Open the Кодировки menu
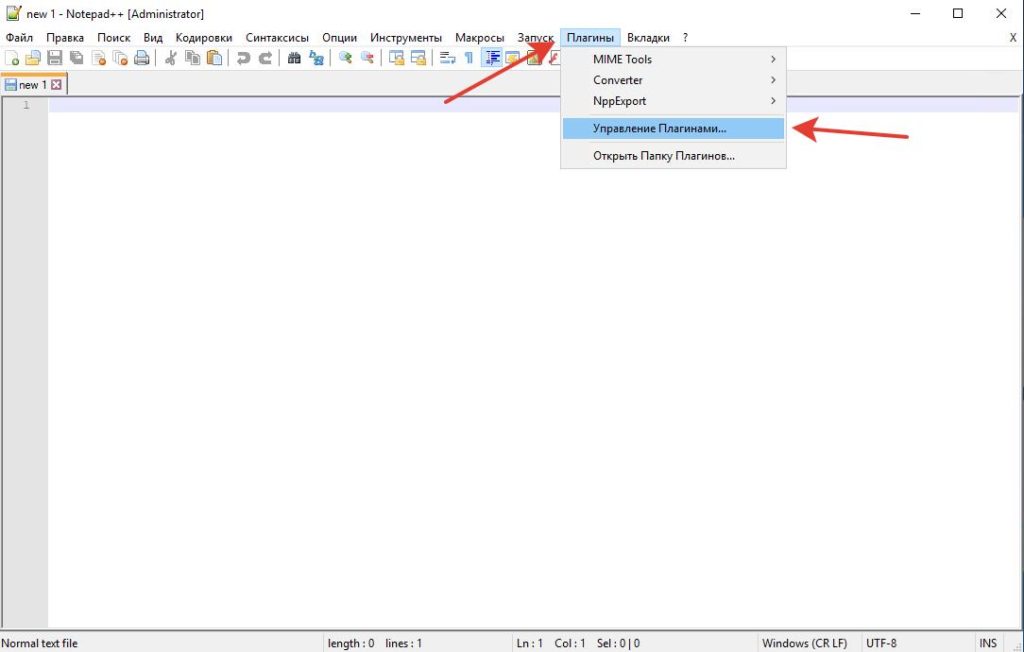This screenshot has width=1024, height=652. (x=204, y=38)
